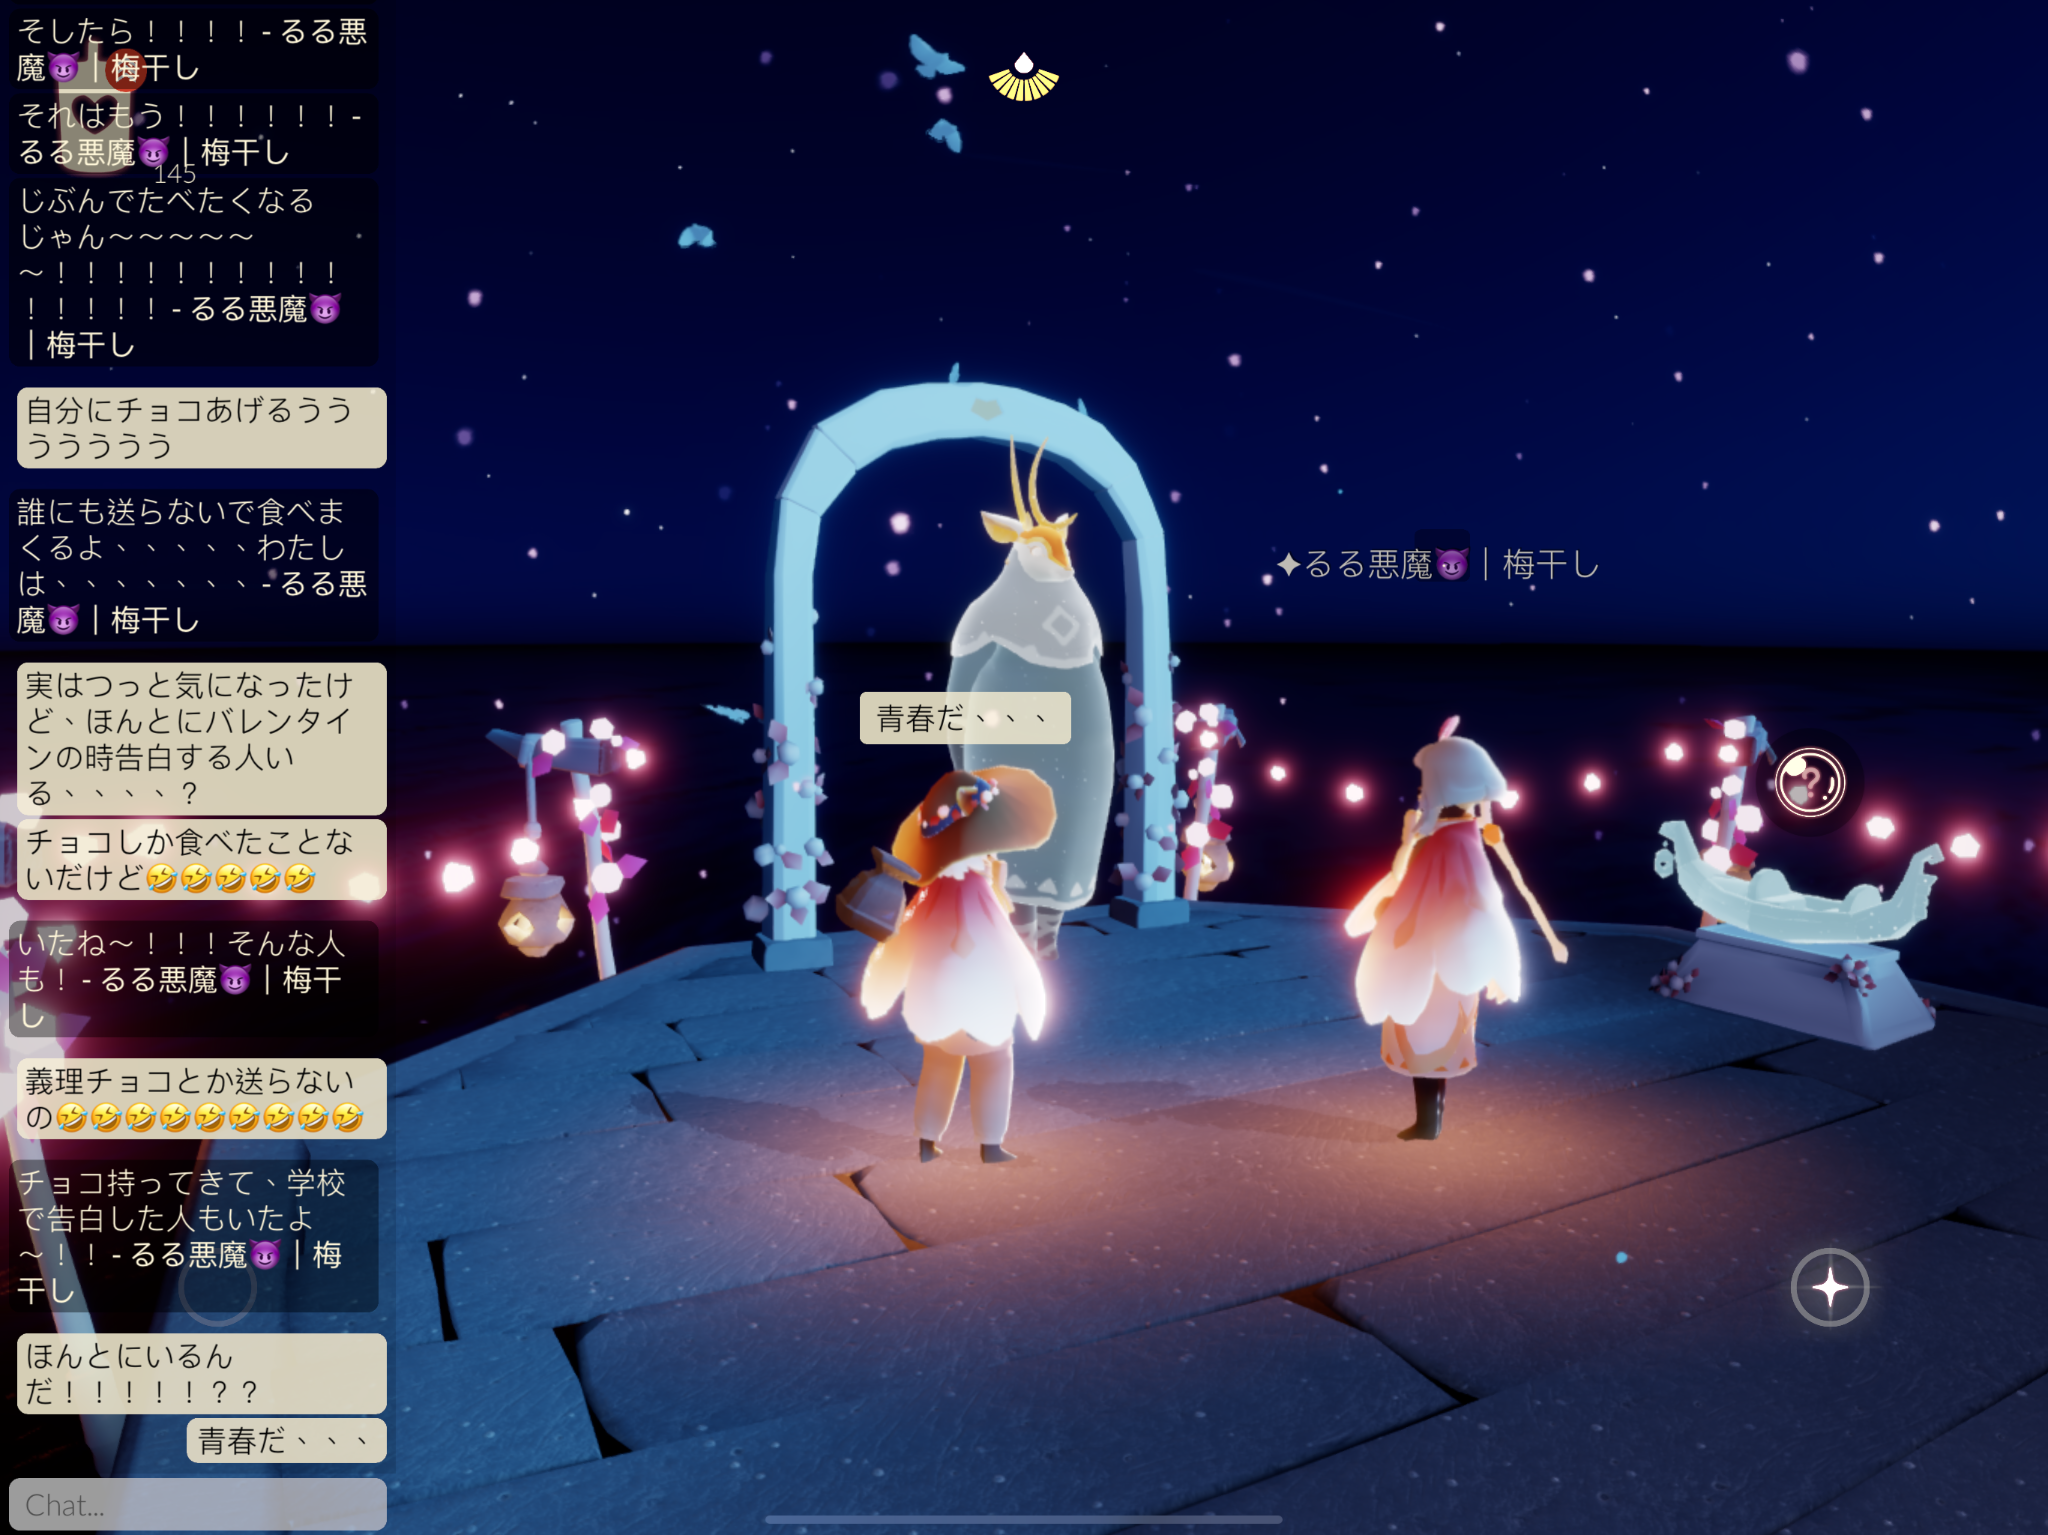Tap chat message いたね〜！！！そんな人も
The width and height of the screenshot is (2048, 1535).
coord(194,979)
